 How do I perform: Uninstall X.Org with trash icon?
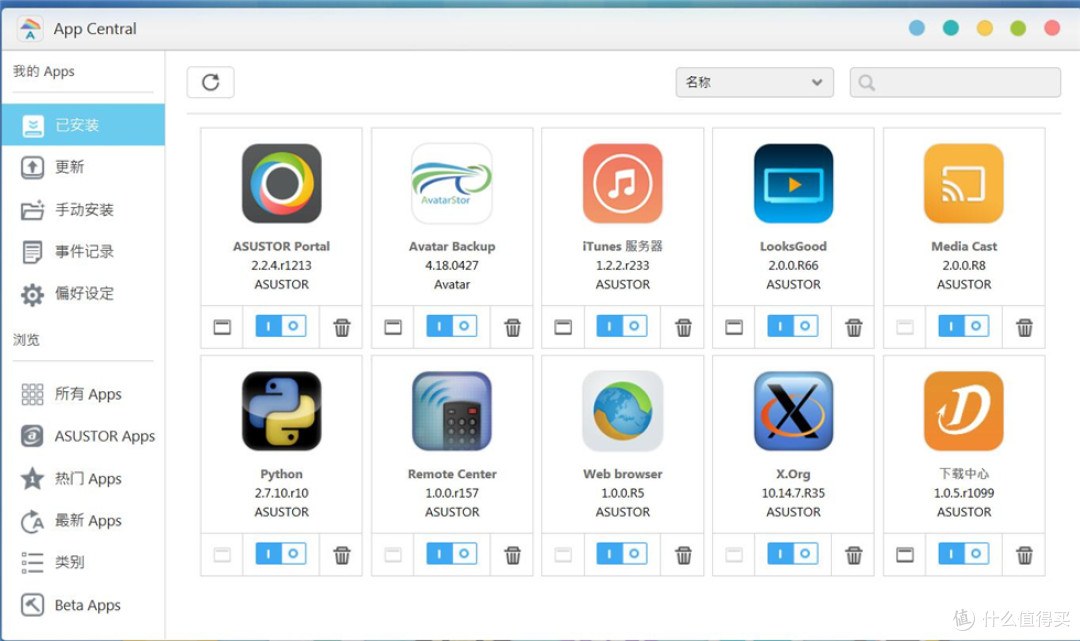tap(854, 555)
